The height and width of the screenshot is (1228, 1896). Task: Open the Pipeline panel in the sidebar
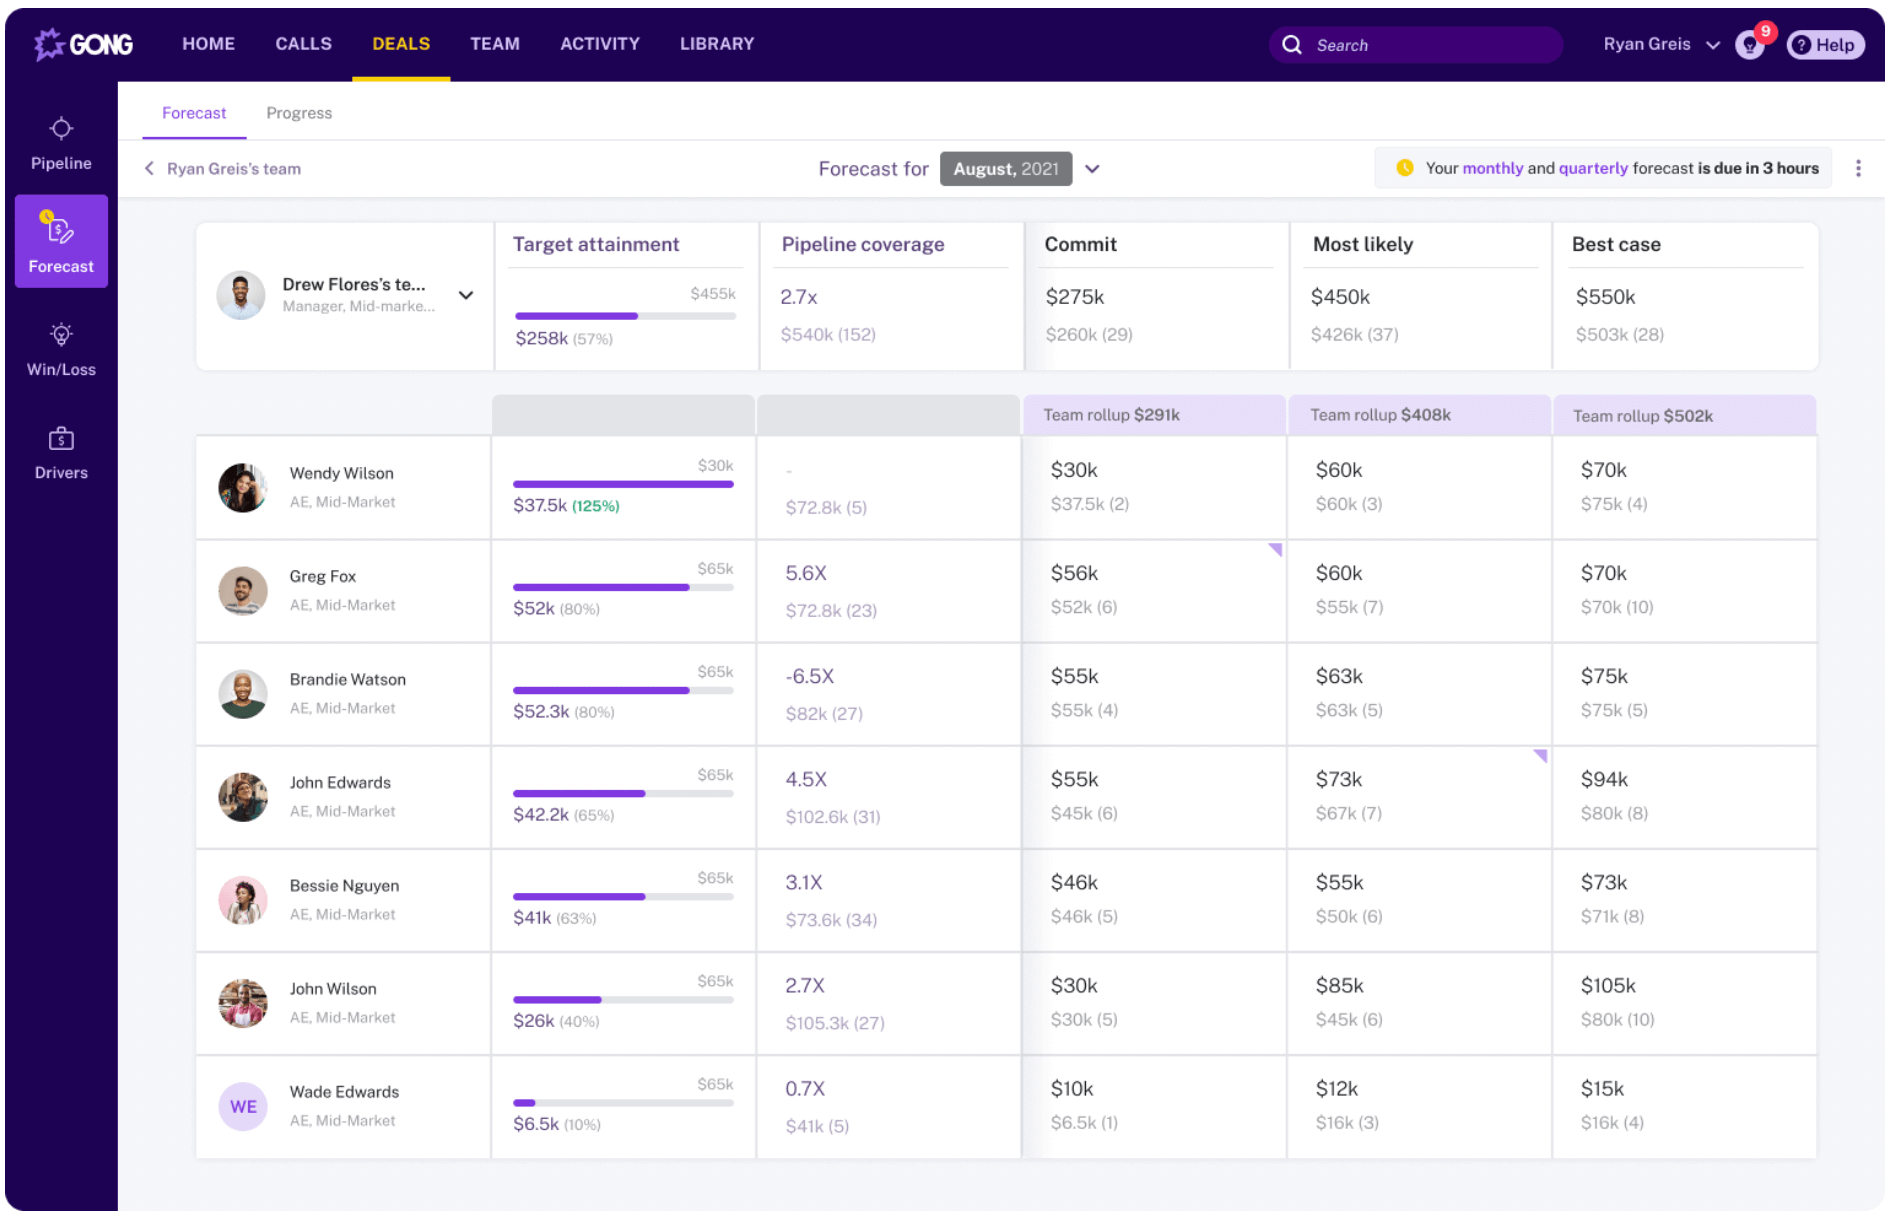(60, 141)
